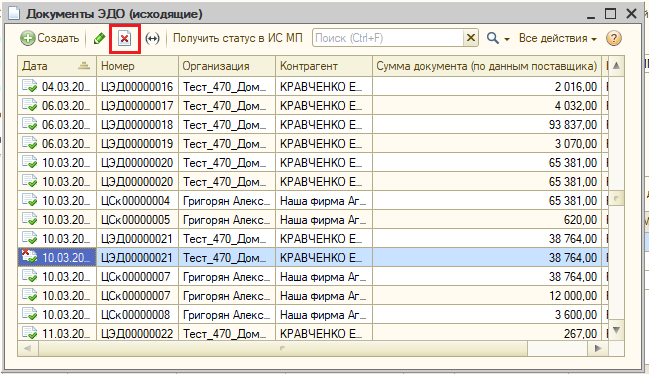Click the orange help question-mark icon
649x374 pixels.
click(614, 38)
